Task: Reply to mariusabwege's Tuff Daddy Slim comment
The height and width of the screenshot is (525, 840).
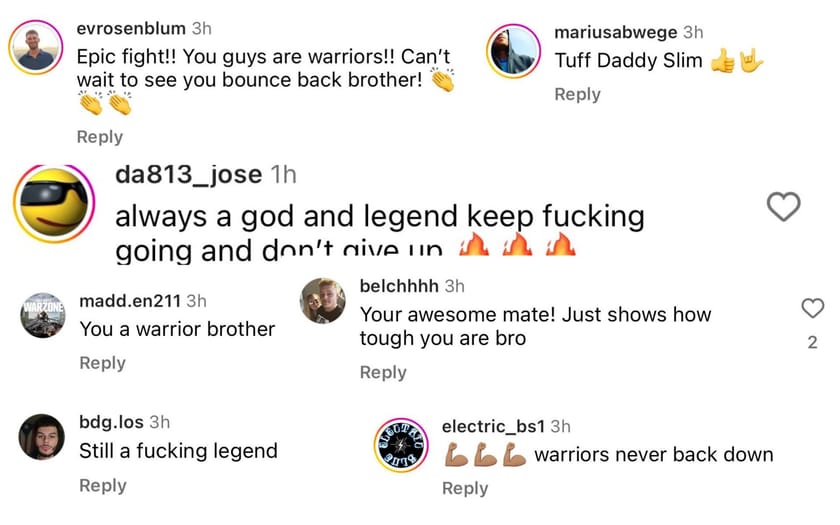Action: pyautogui.click(x=578, y=94)
